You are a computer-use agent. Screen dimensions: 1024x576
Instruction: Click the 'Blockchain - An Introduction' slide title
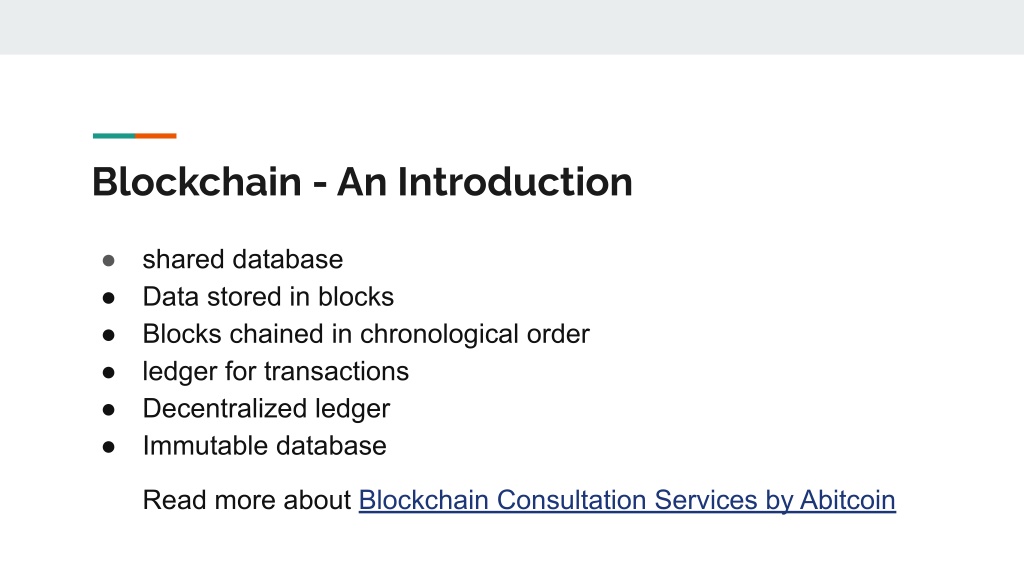click(362, 182)
